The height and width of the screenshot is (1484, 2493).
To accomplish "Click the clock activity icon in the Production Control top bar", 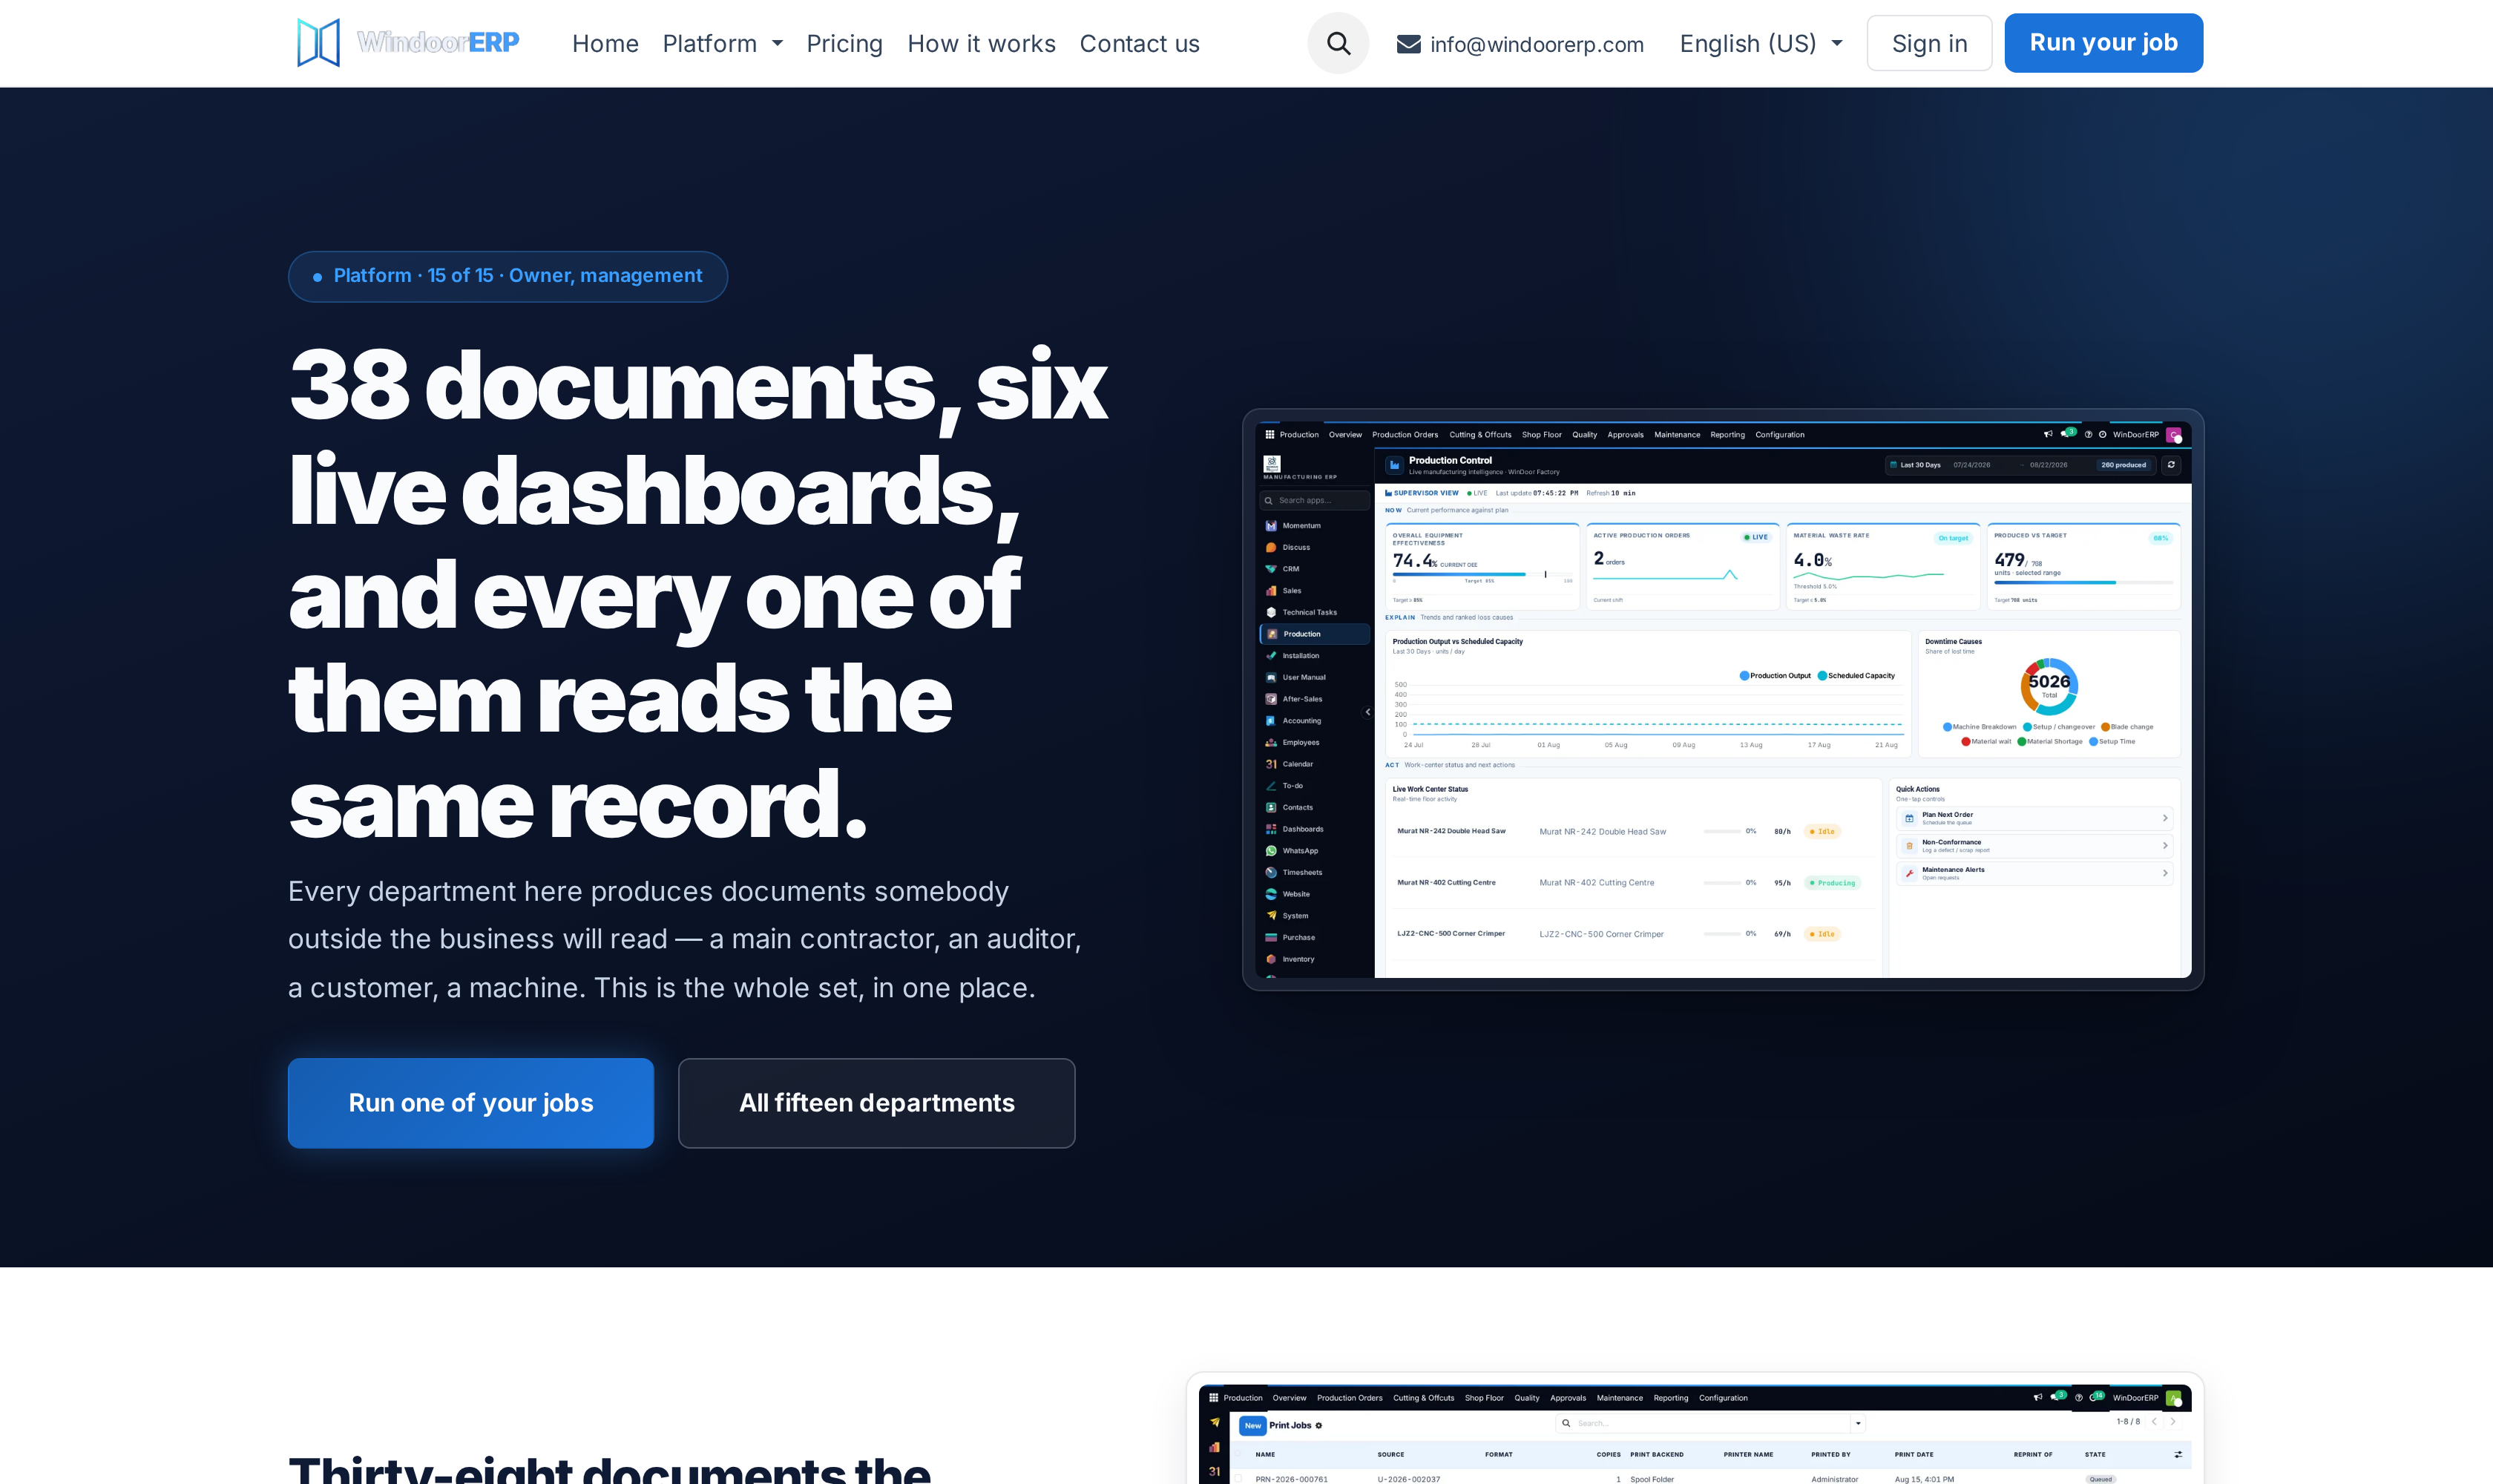I will [x=2102, y=434].
